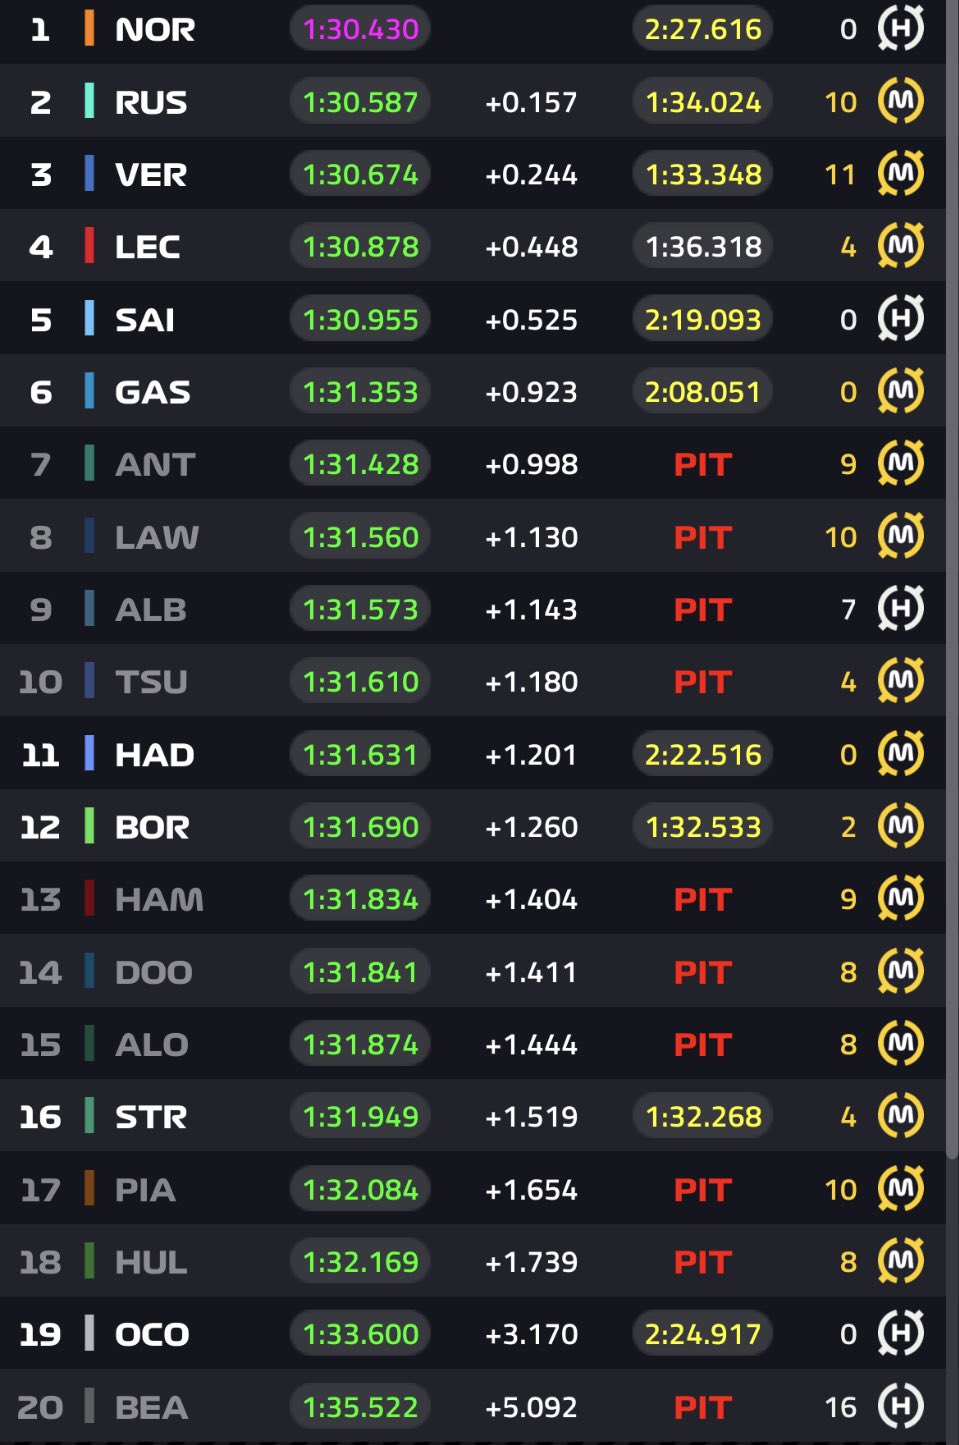Screen dimensions: 959x1445
Task: Select VER best lap time 1:30.674
Action: [360, 174]
